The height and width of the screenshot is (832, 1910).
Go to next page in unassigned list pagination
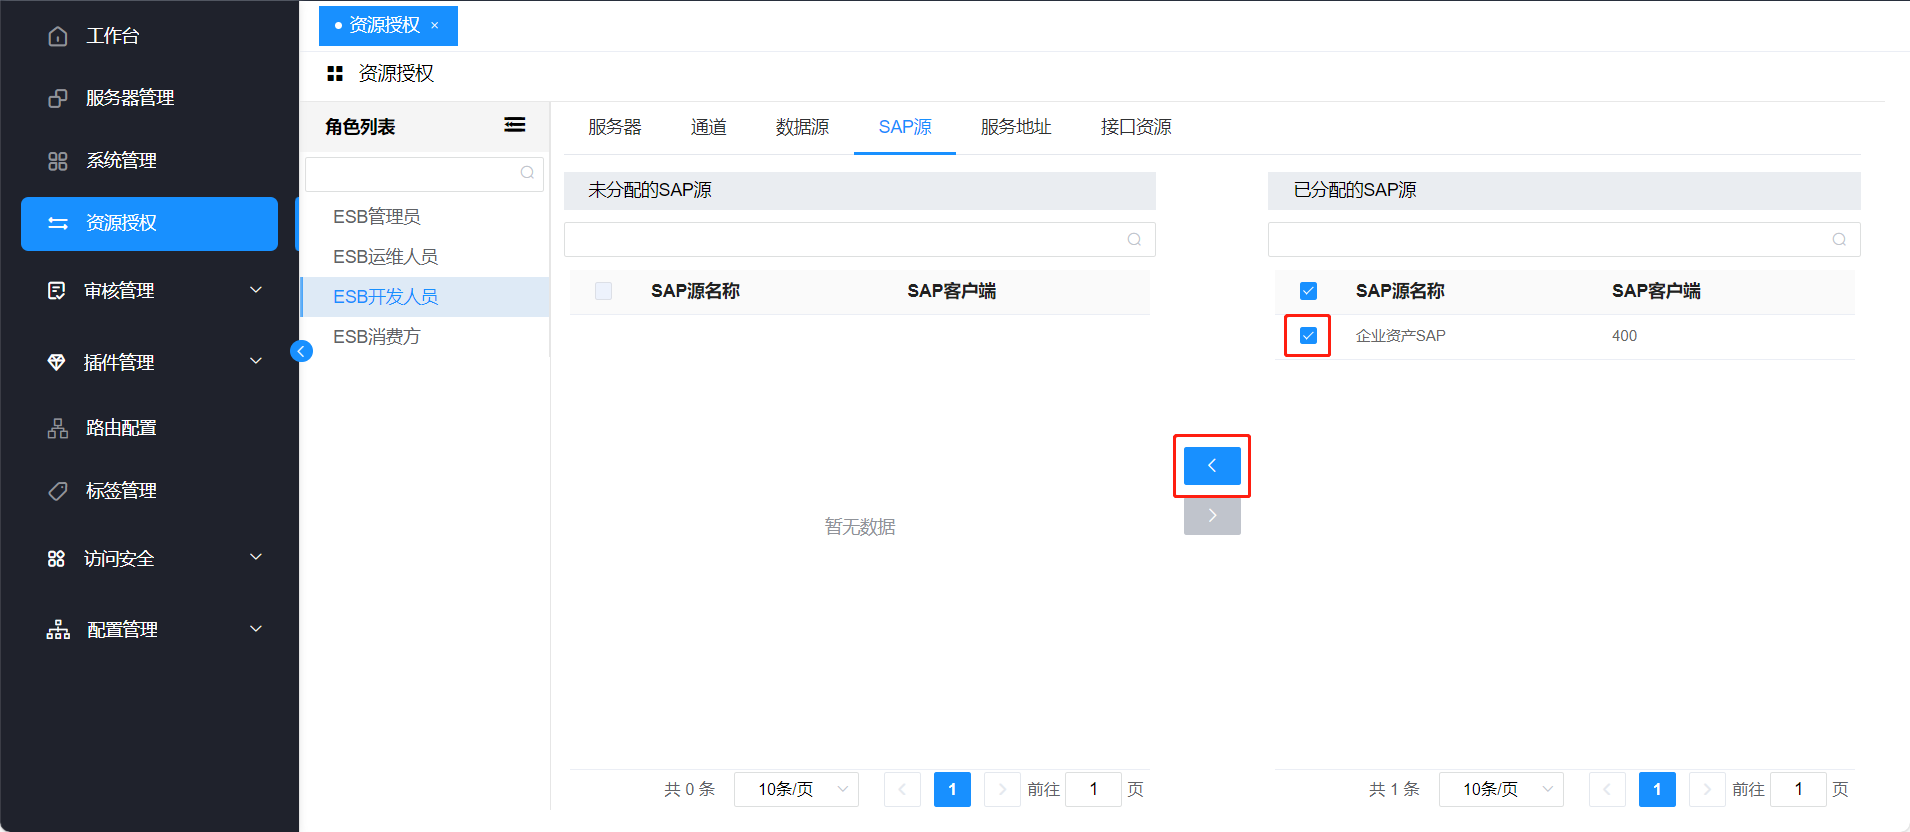(1002, 789)
